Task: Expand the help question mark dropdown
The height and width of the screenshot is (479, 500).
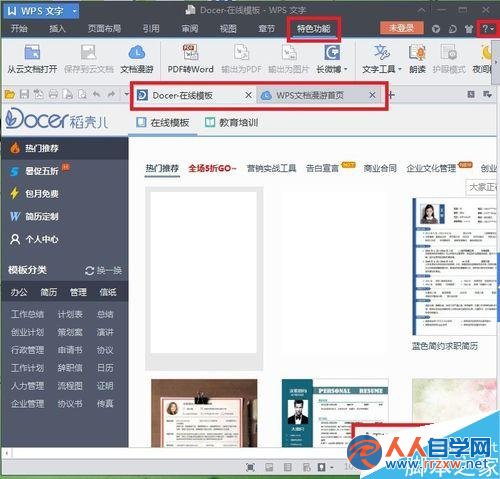Action: (x=492, y=29)
